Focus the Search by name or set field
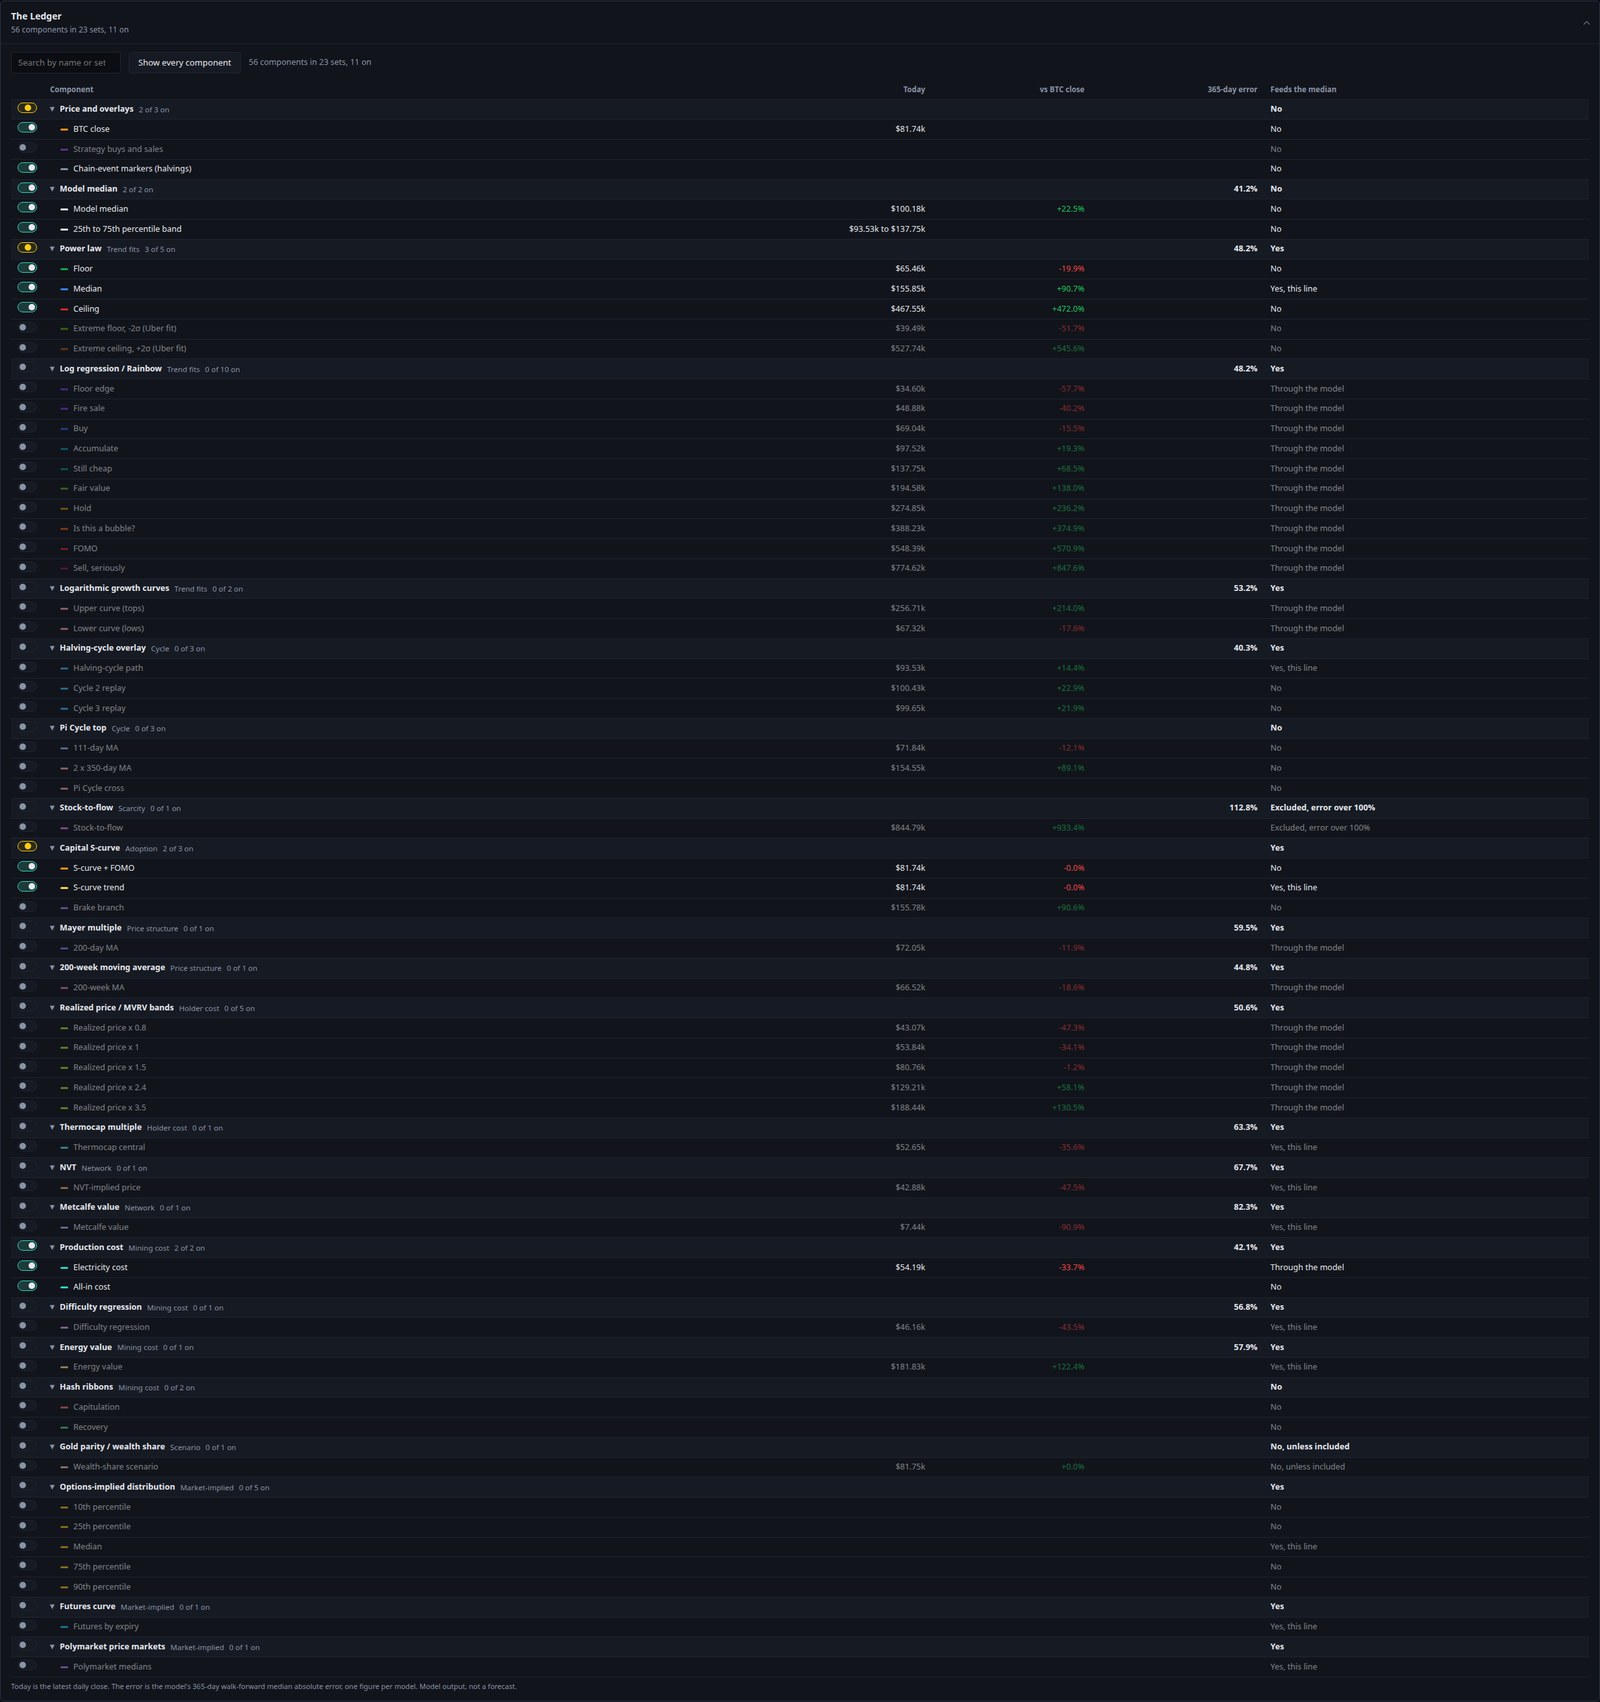Viewport: 1600px width, 1702px height. point(66,62)
